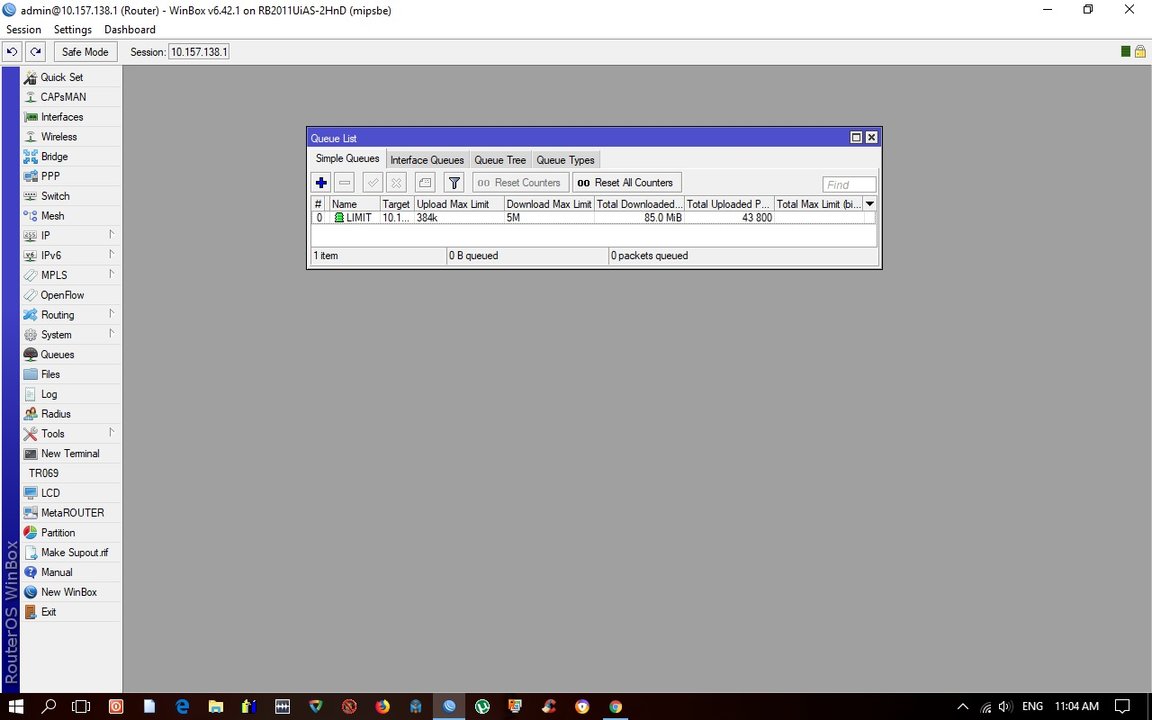This screenshot has width=1152, height=720.
Task: Click the Find search box
Action: (849, 185)
